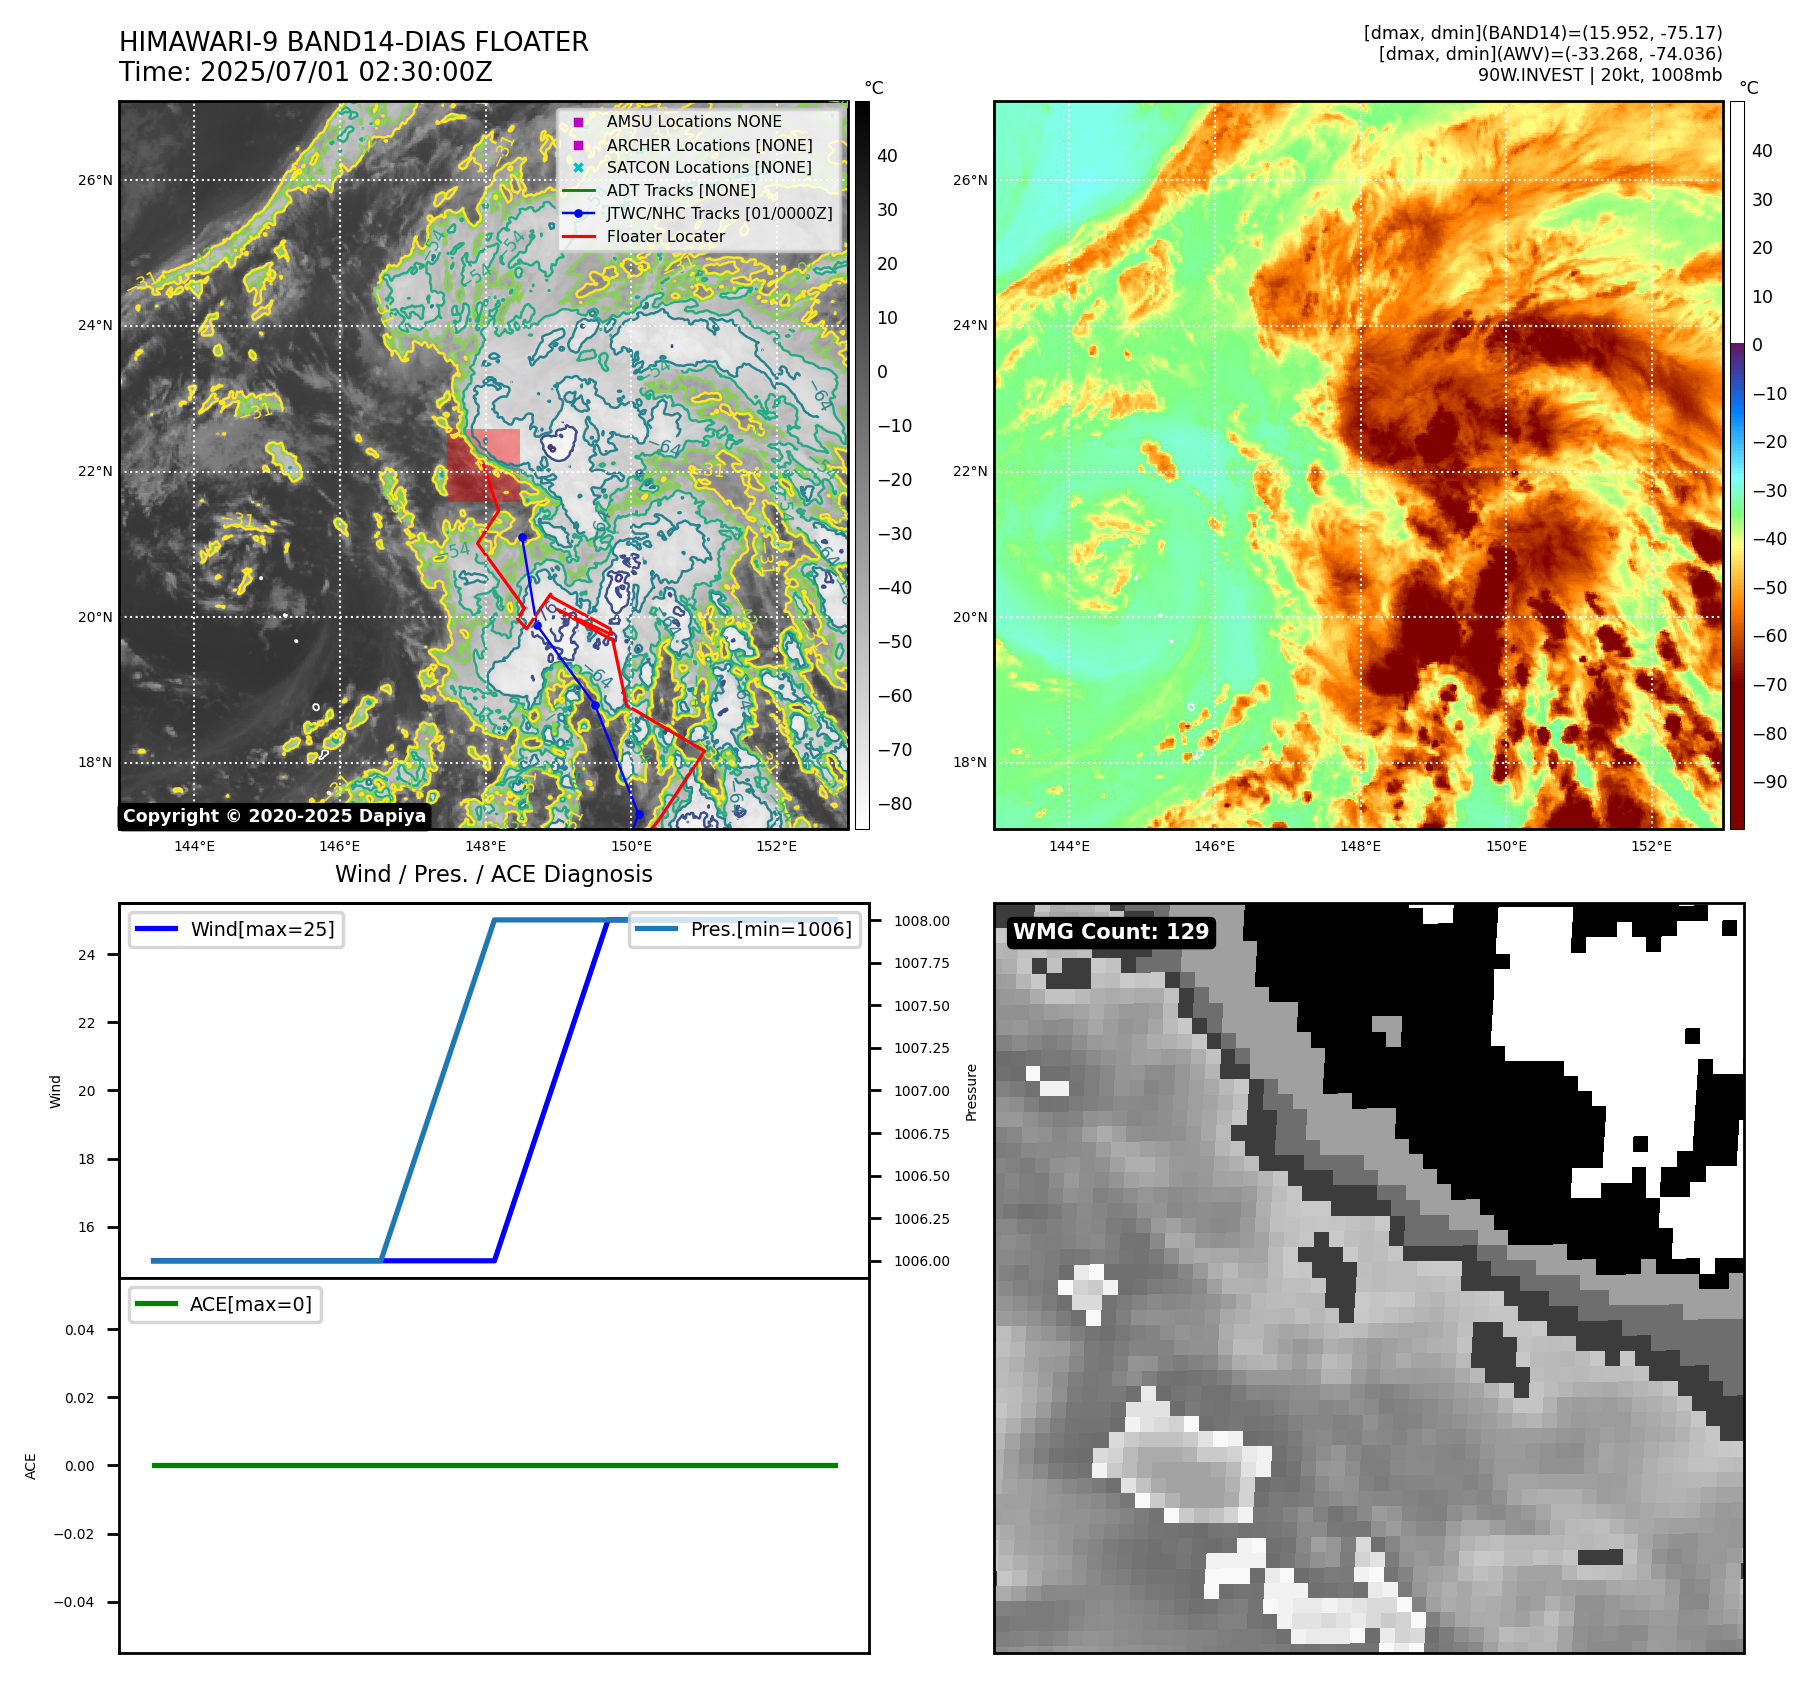Click the rainbow colorbar '−90' tick
The image size is (1813, 1690).
pyautogui.click(x=1770, y=782)
